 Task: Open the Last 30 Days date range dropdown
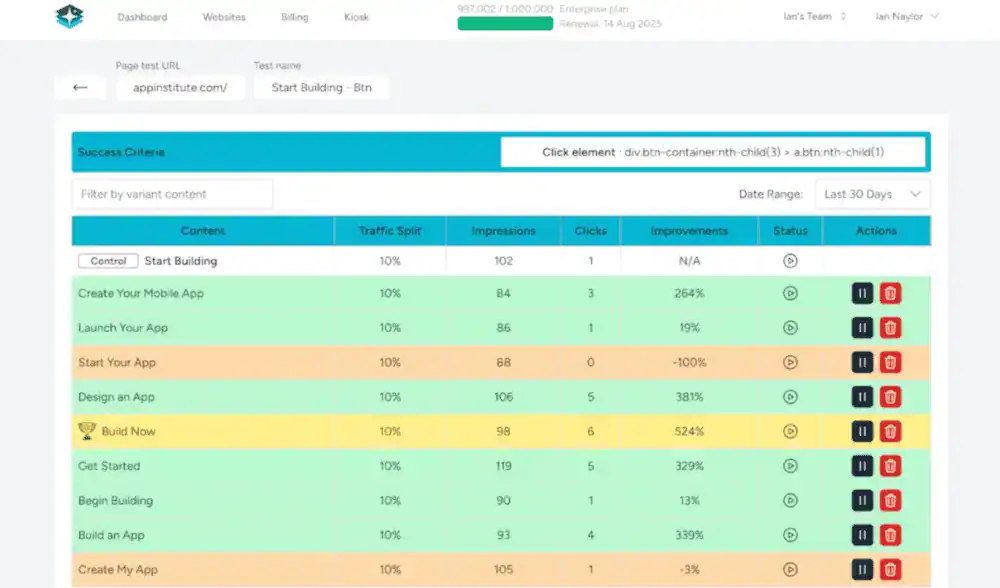(872, 194)
